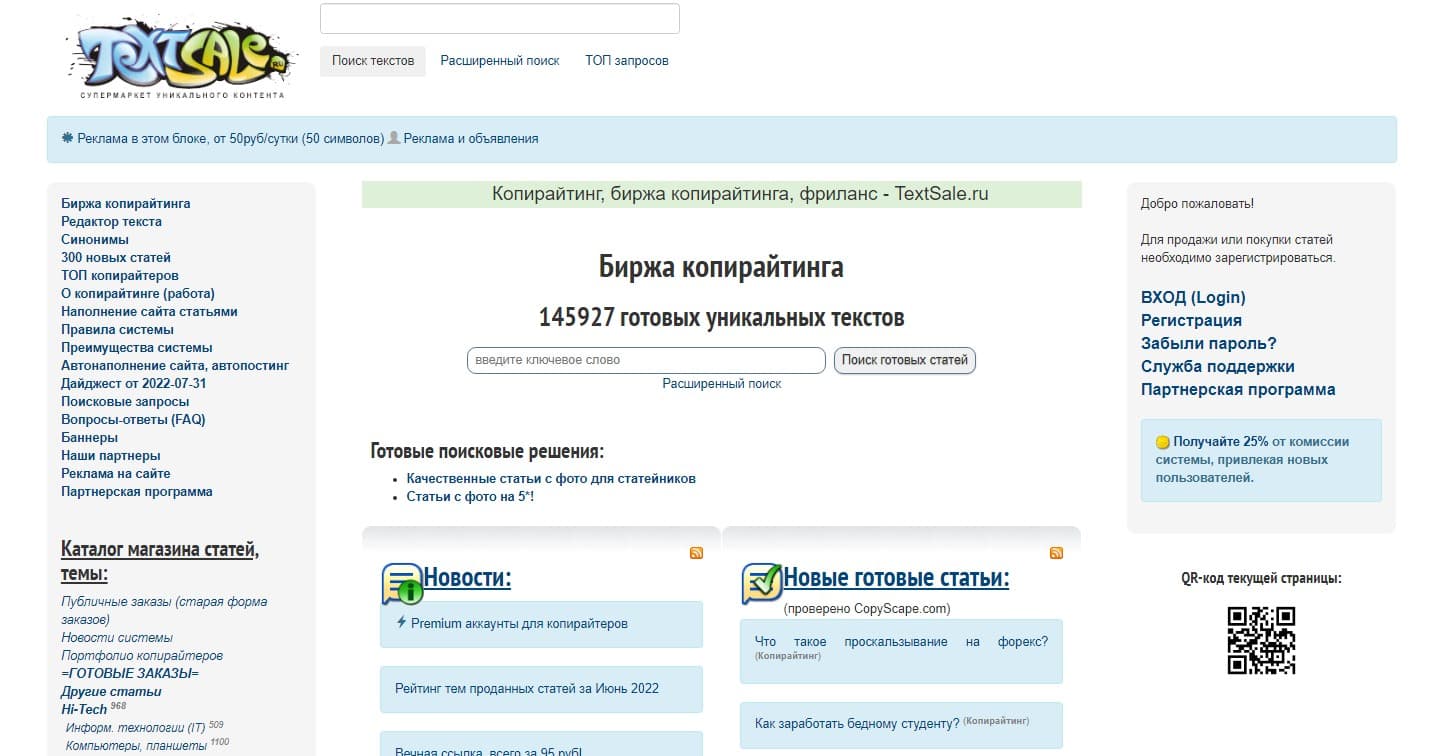
Task: Focus the введите ключевое слово search box
Action: point(646,360)
